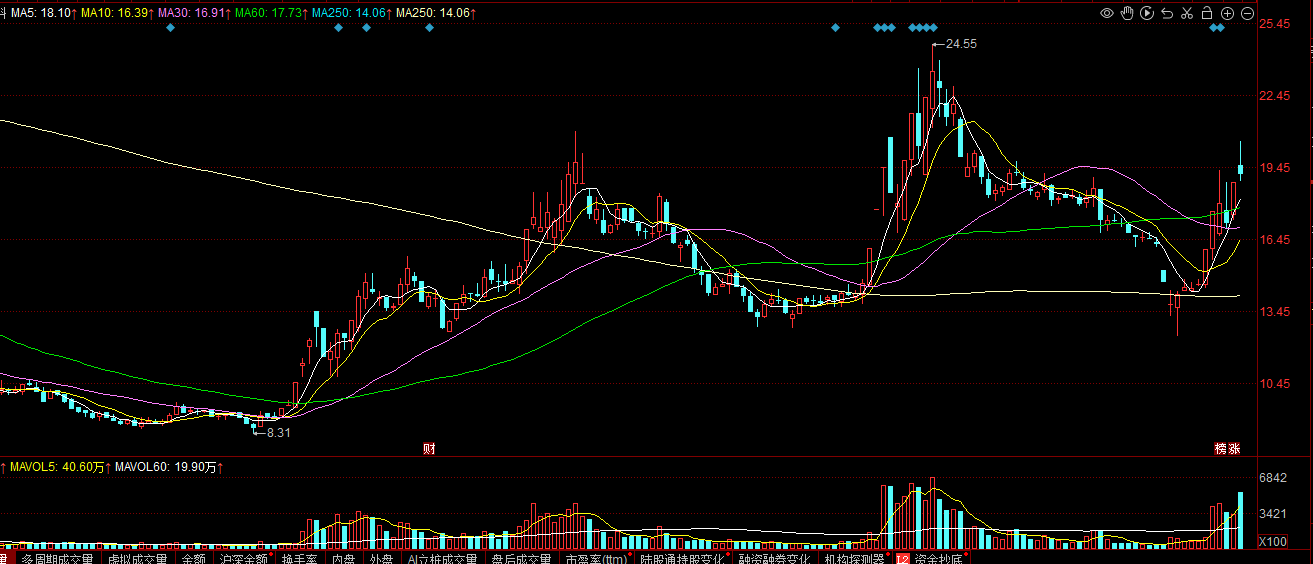Screen dimensions: 1313x564
Task: Toggle the padlock lock icon
Action: pos(1207,13)
